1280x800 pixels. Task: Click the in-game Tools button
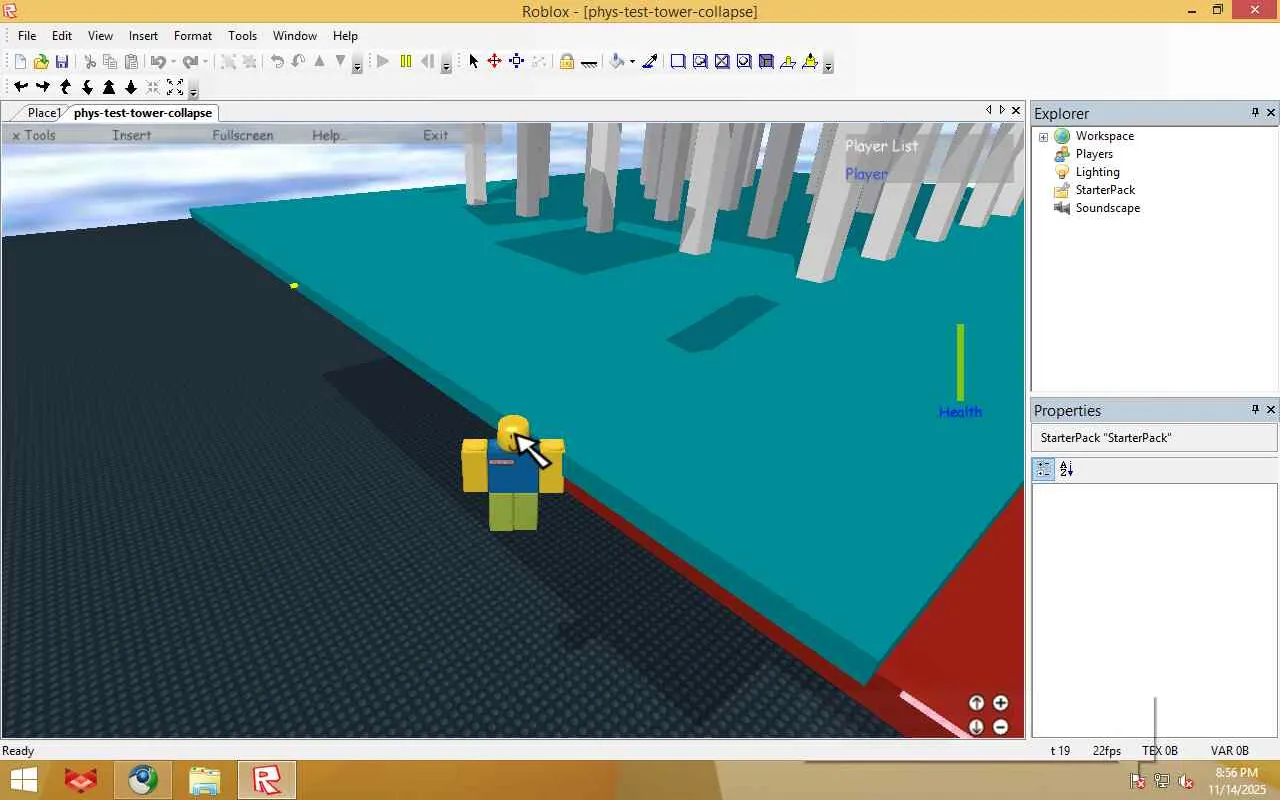tap(34, 135)
